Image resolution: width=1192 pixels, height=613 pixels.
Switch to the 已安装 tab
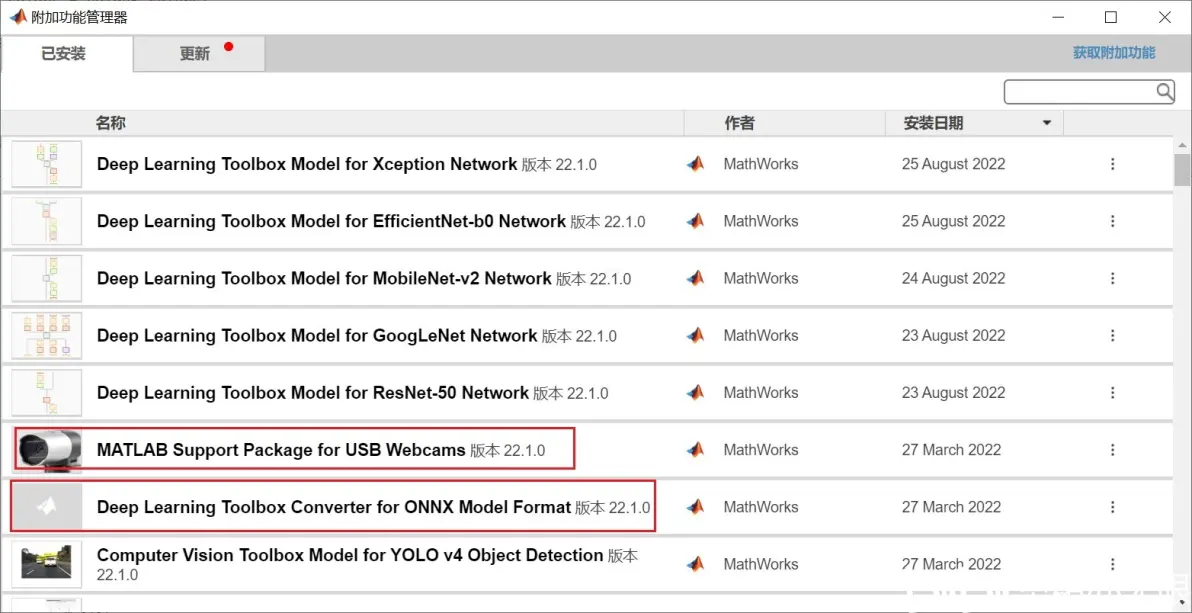[x=67, y=54]
